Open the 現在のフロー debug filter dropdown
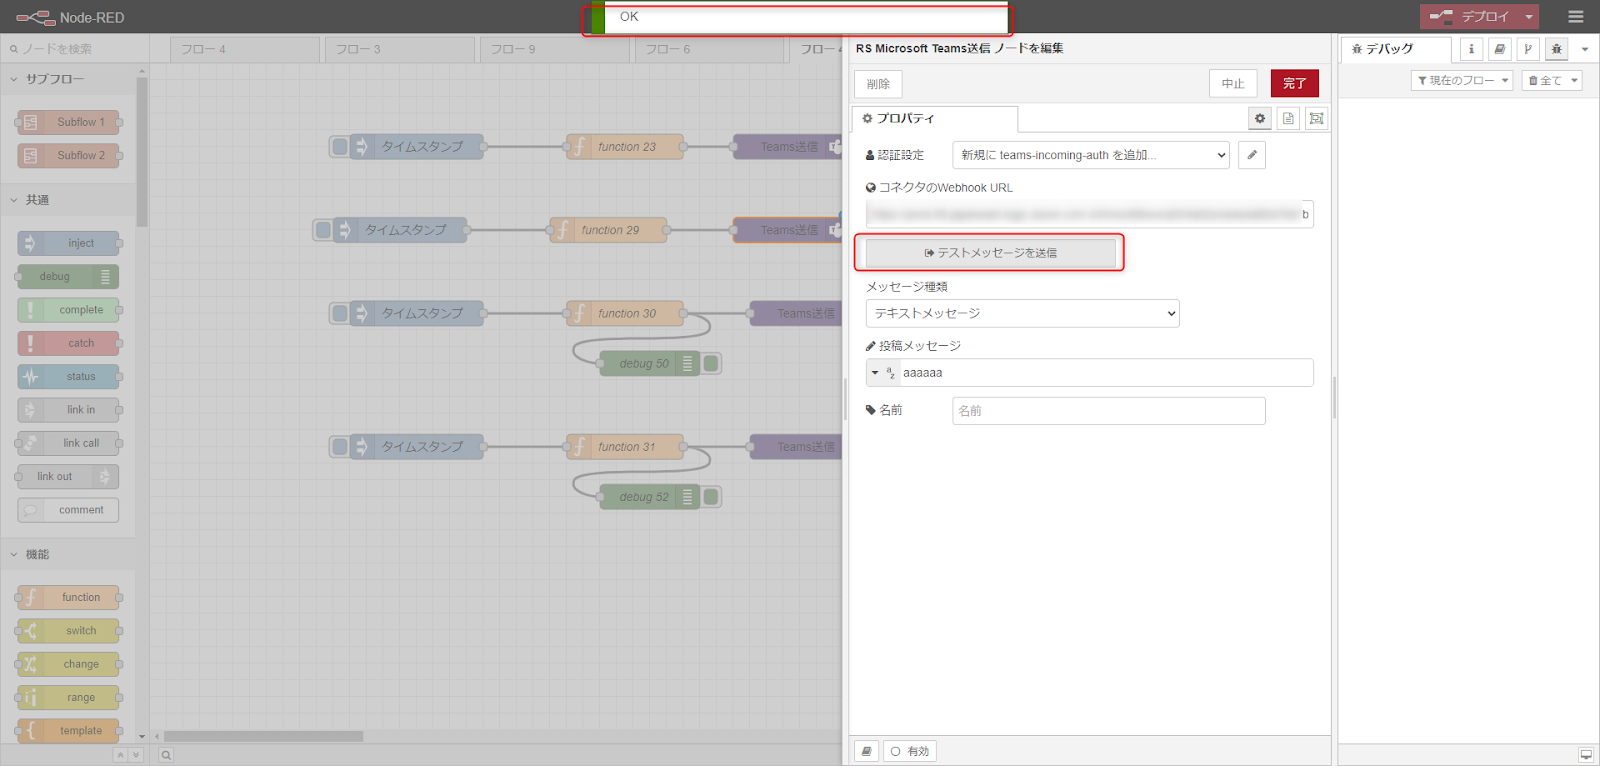Image resolution: width=1600 pixels, height=766 pixels. click(x=1463, y=81)
